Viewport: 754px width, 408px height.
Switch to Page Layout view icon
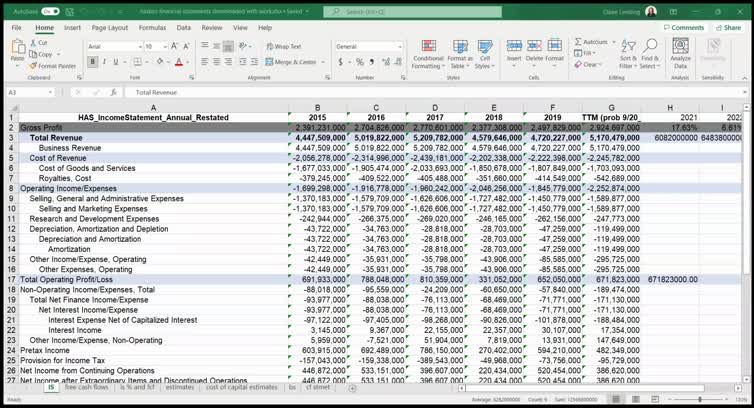tap(635, 399)
